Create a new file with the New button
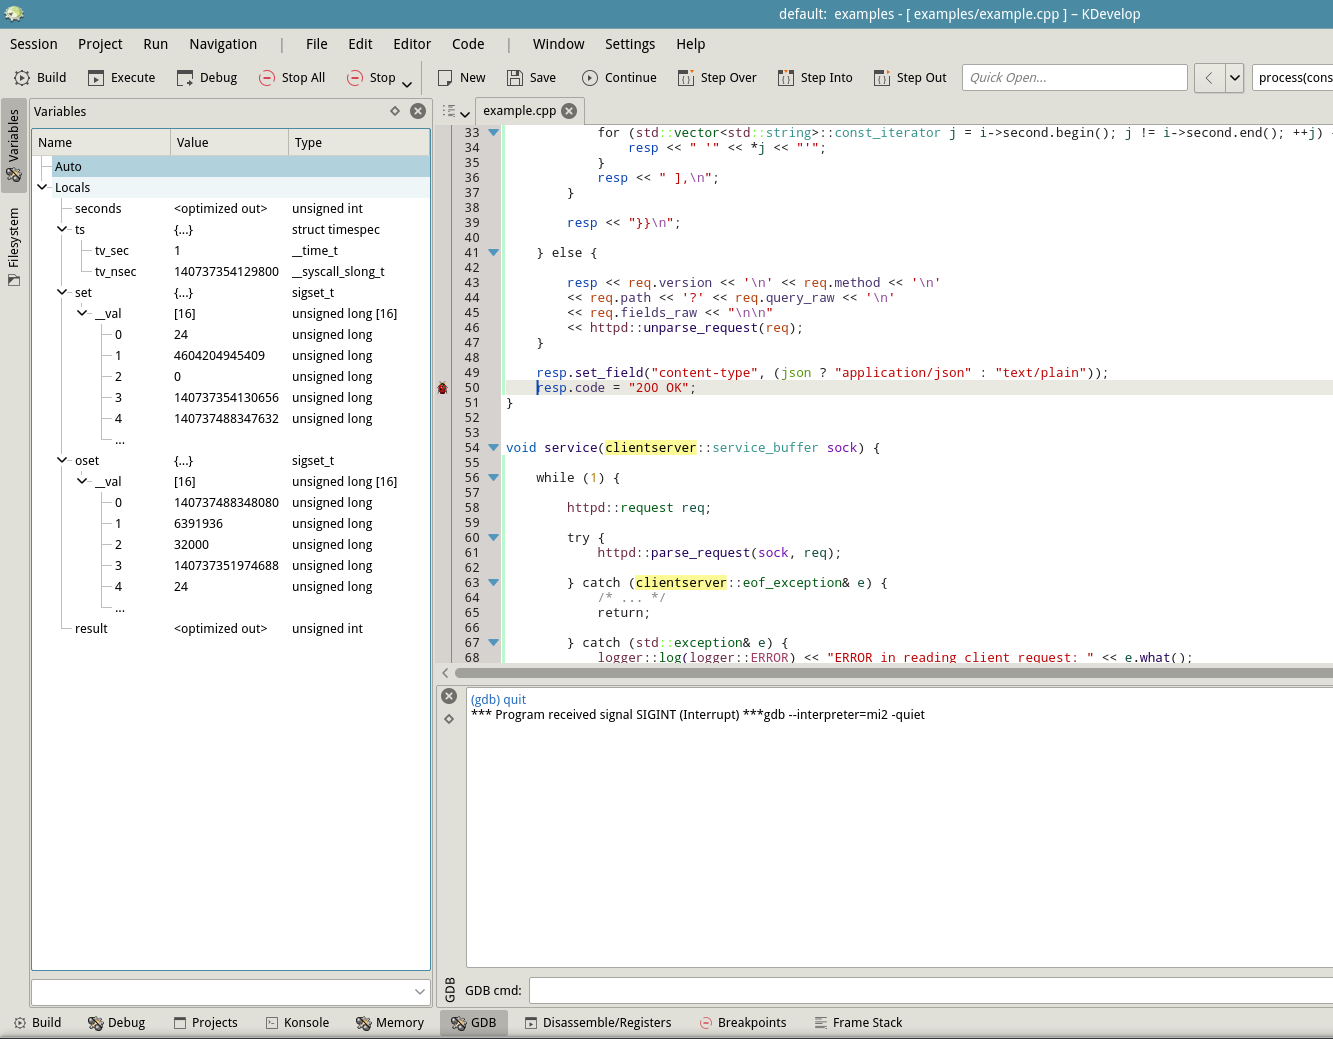 click(461, 78)
